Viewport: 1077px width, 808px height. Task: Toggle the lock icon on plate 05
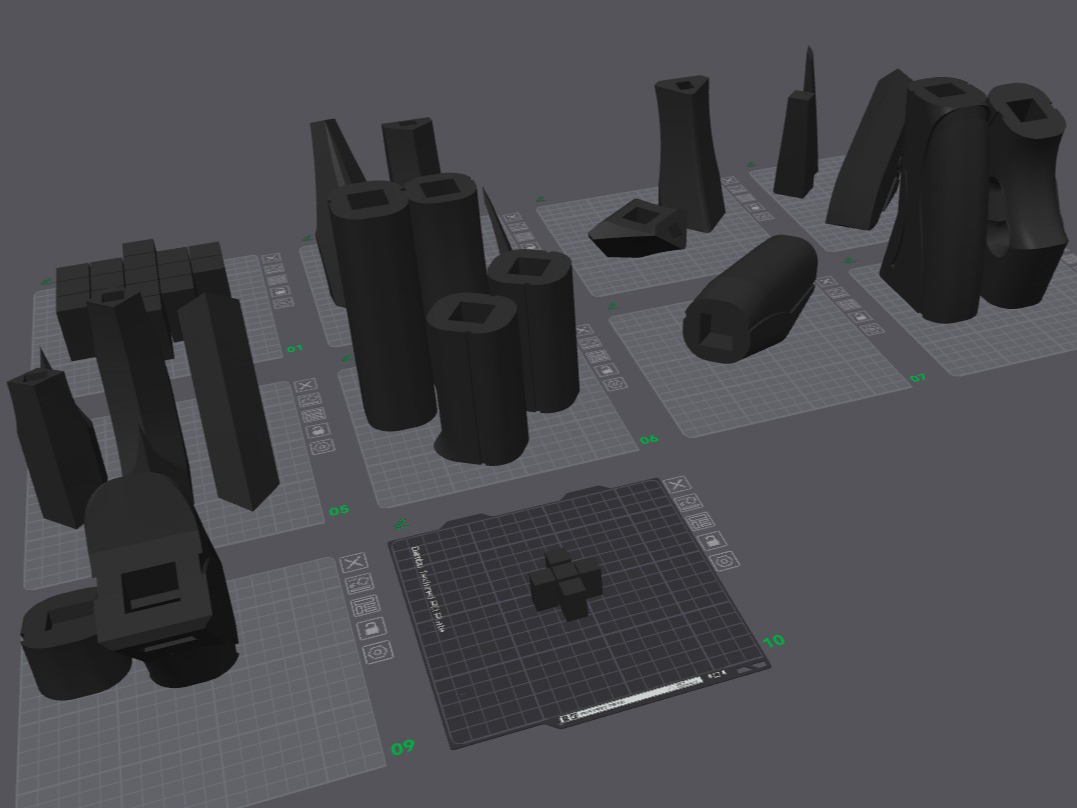pos(318,431)
